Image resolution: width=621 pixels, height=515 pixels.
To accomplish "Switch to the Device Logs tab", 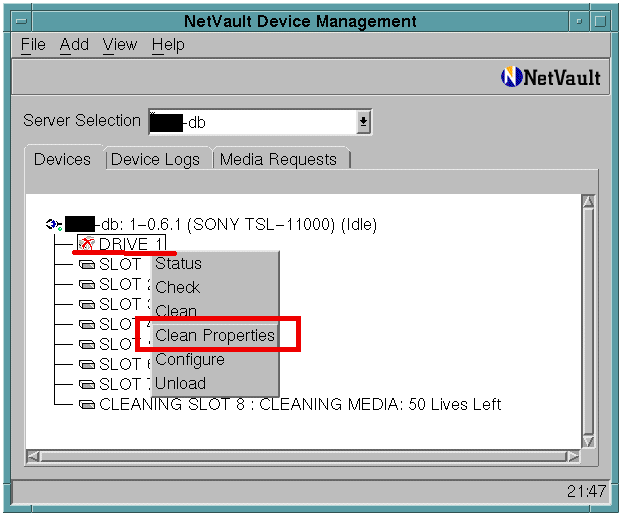I will click(x=155, y=159).
